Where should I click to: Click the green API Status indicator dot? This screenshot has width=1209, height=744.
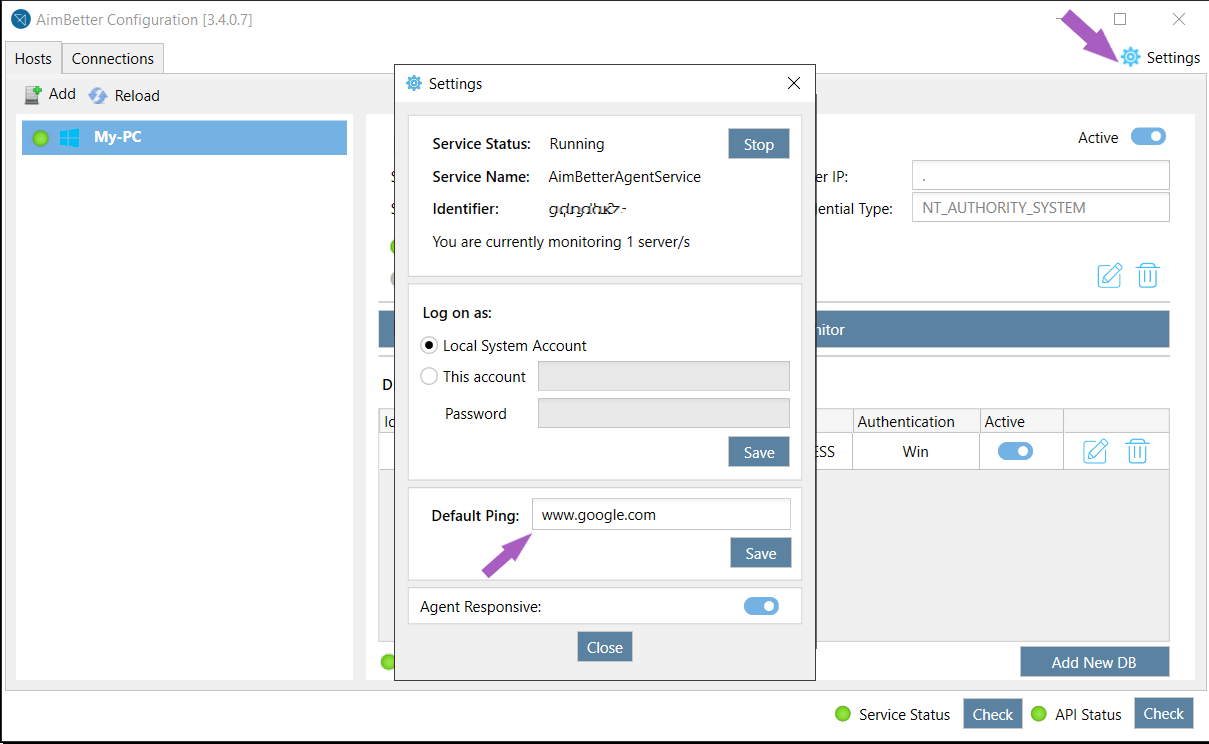coord(1039,714)
